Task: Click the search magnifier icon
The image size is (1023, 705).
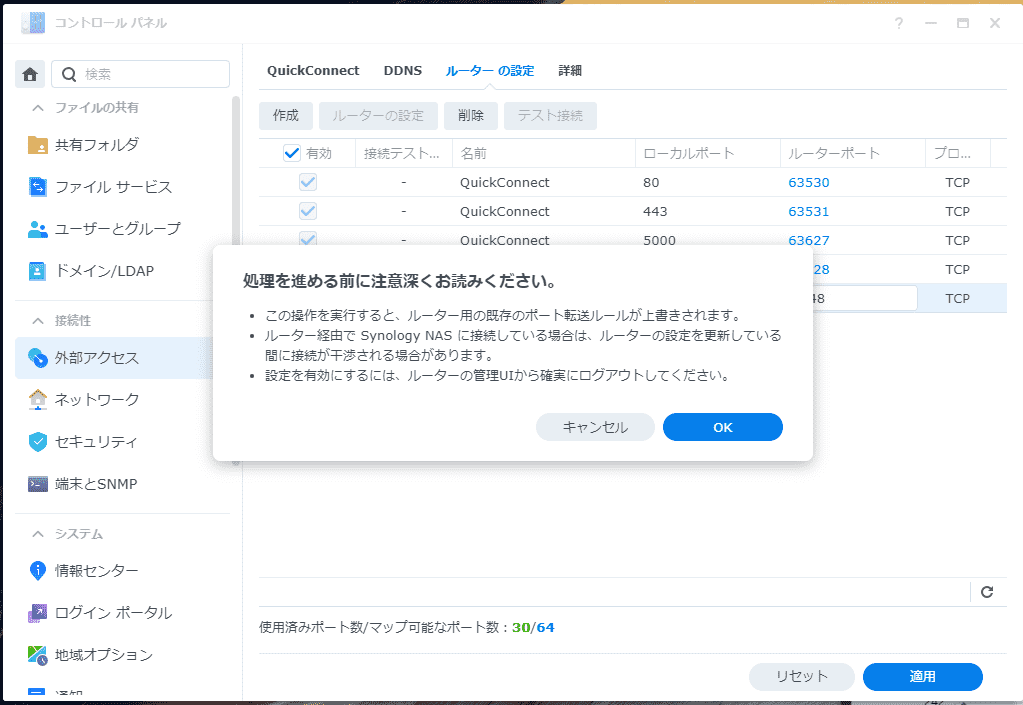Action: pyautogui.click(x=69, y=74)
